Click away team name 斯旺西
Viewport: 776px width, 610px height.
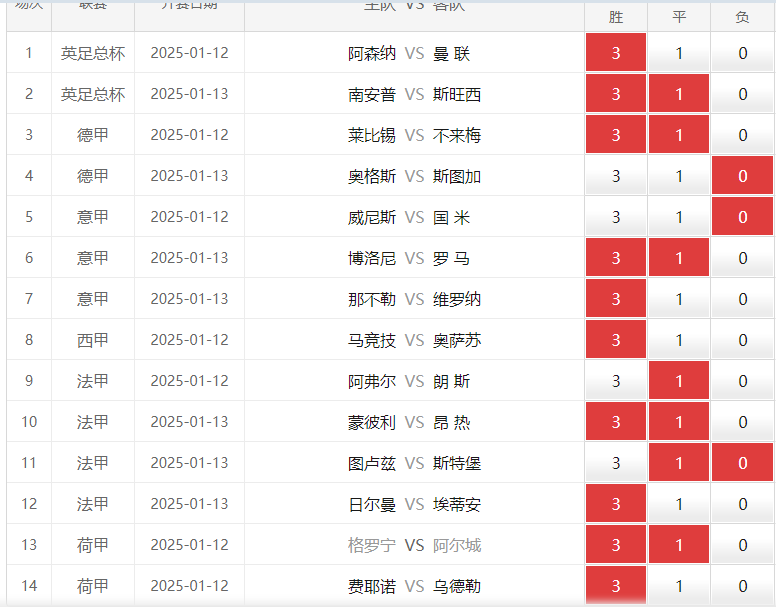[x=457, y=94]
